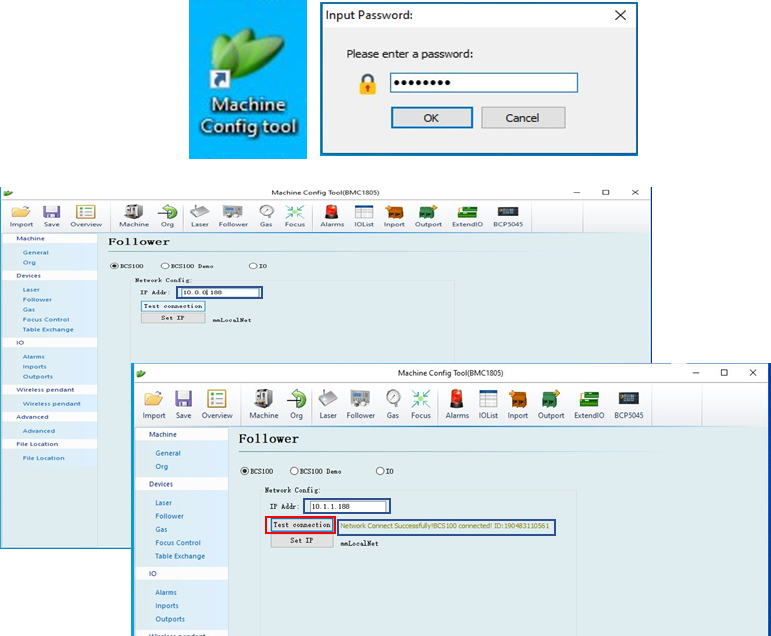
Task: Open Outport icon in the front window toolbar
Action: (551, 405)
